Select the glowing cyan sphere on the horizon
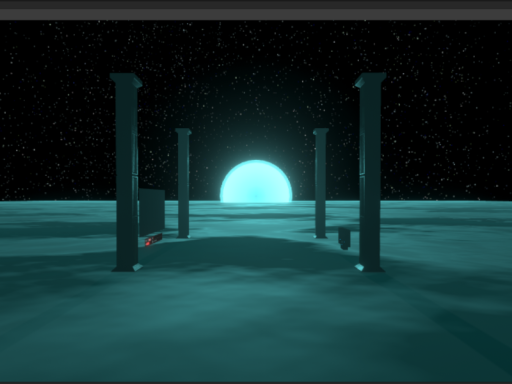 coord(256,181)
